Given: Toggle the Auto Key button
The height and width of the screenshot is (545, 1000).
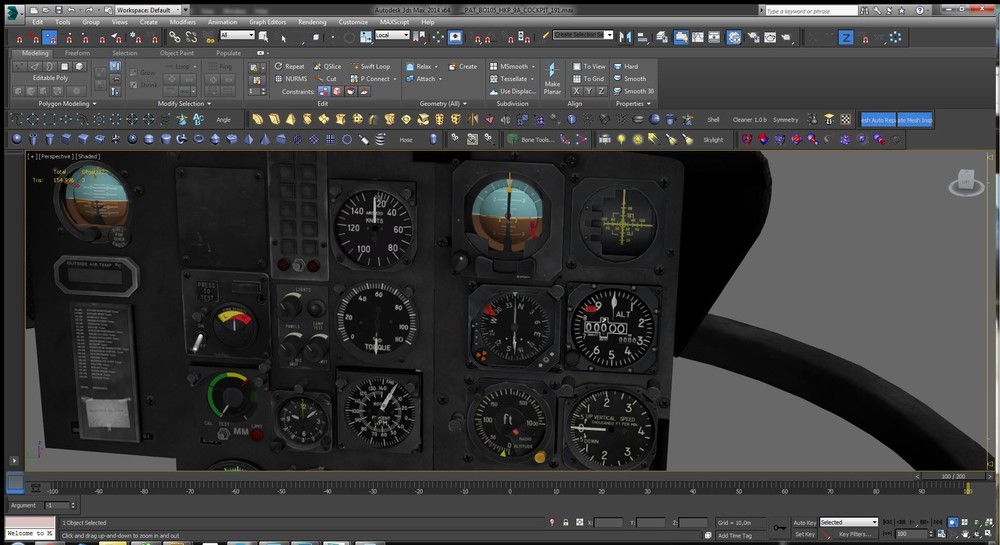Looking at the screenshot, I should 804,522.
